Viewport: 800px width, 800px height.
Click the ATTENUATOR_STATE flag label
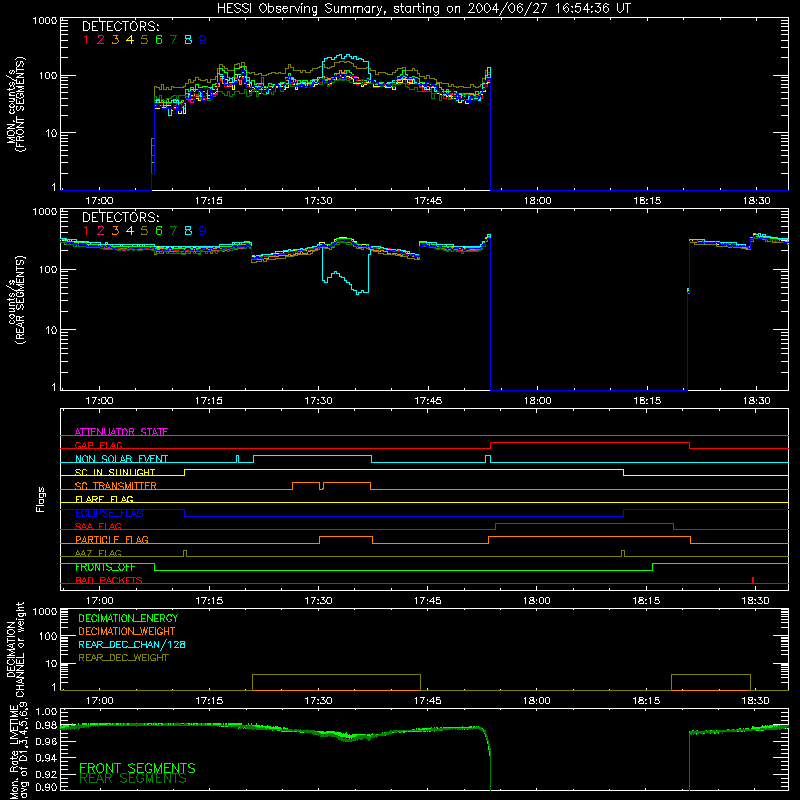(121, 432)
